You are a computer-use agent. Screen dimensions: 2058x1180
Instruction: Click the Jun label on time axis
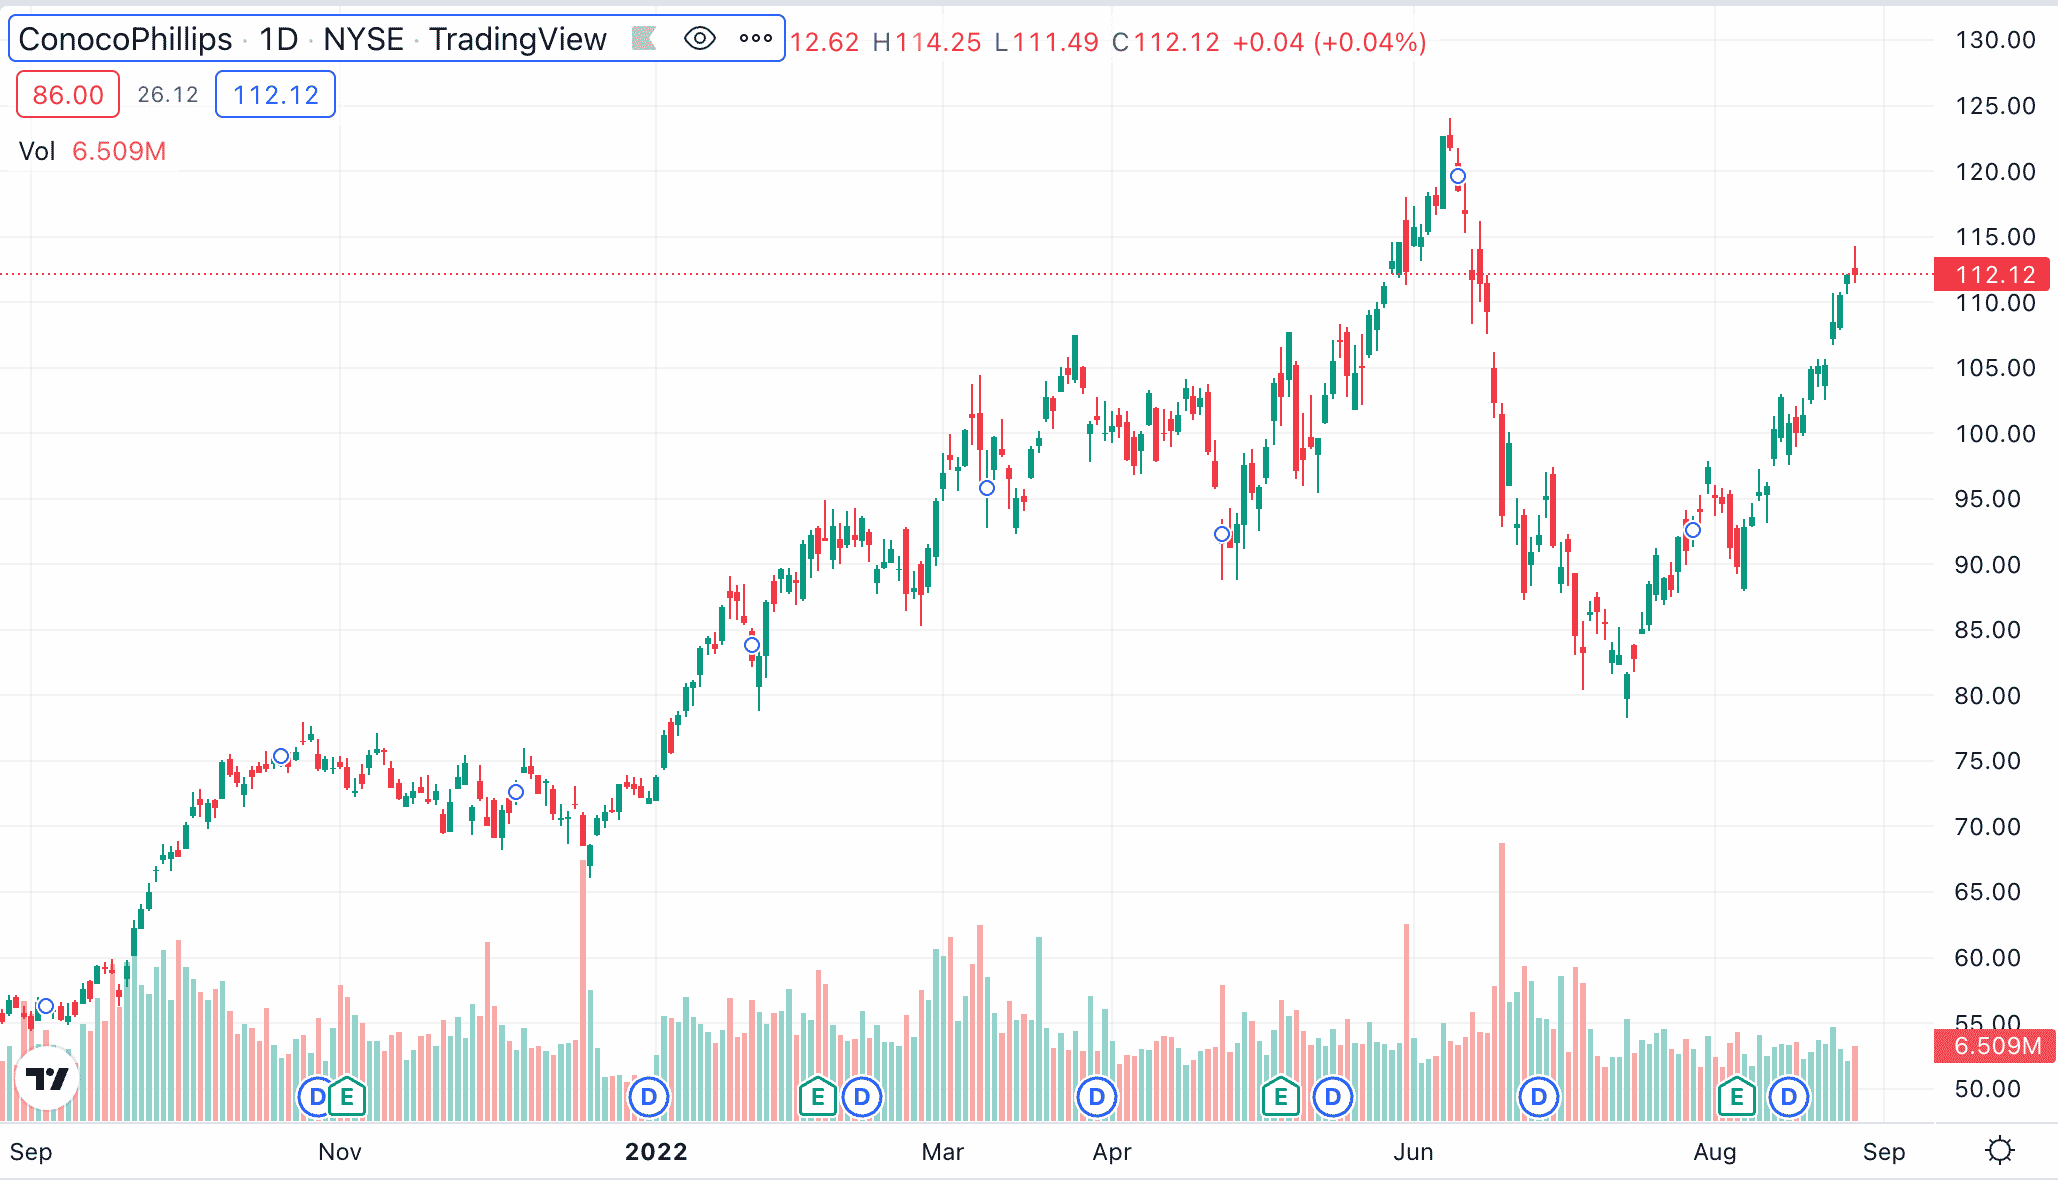click(x=1413, y=1152)
